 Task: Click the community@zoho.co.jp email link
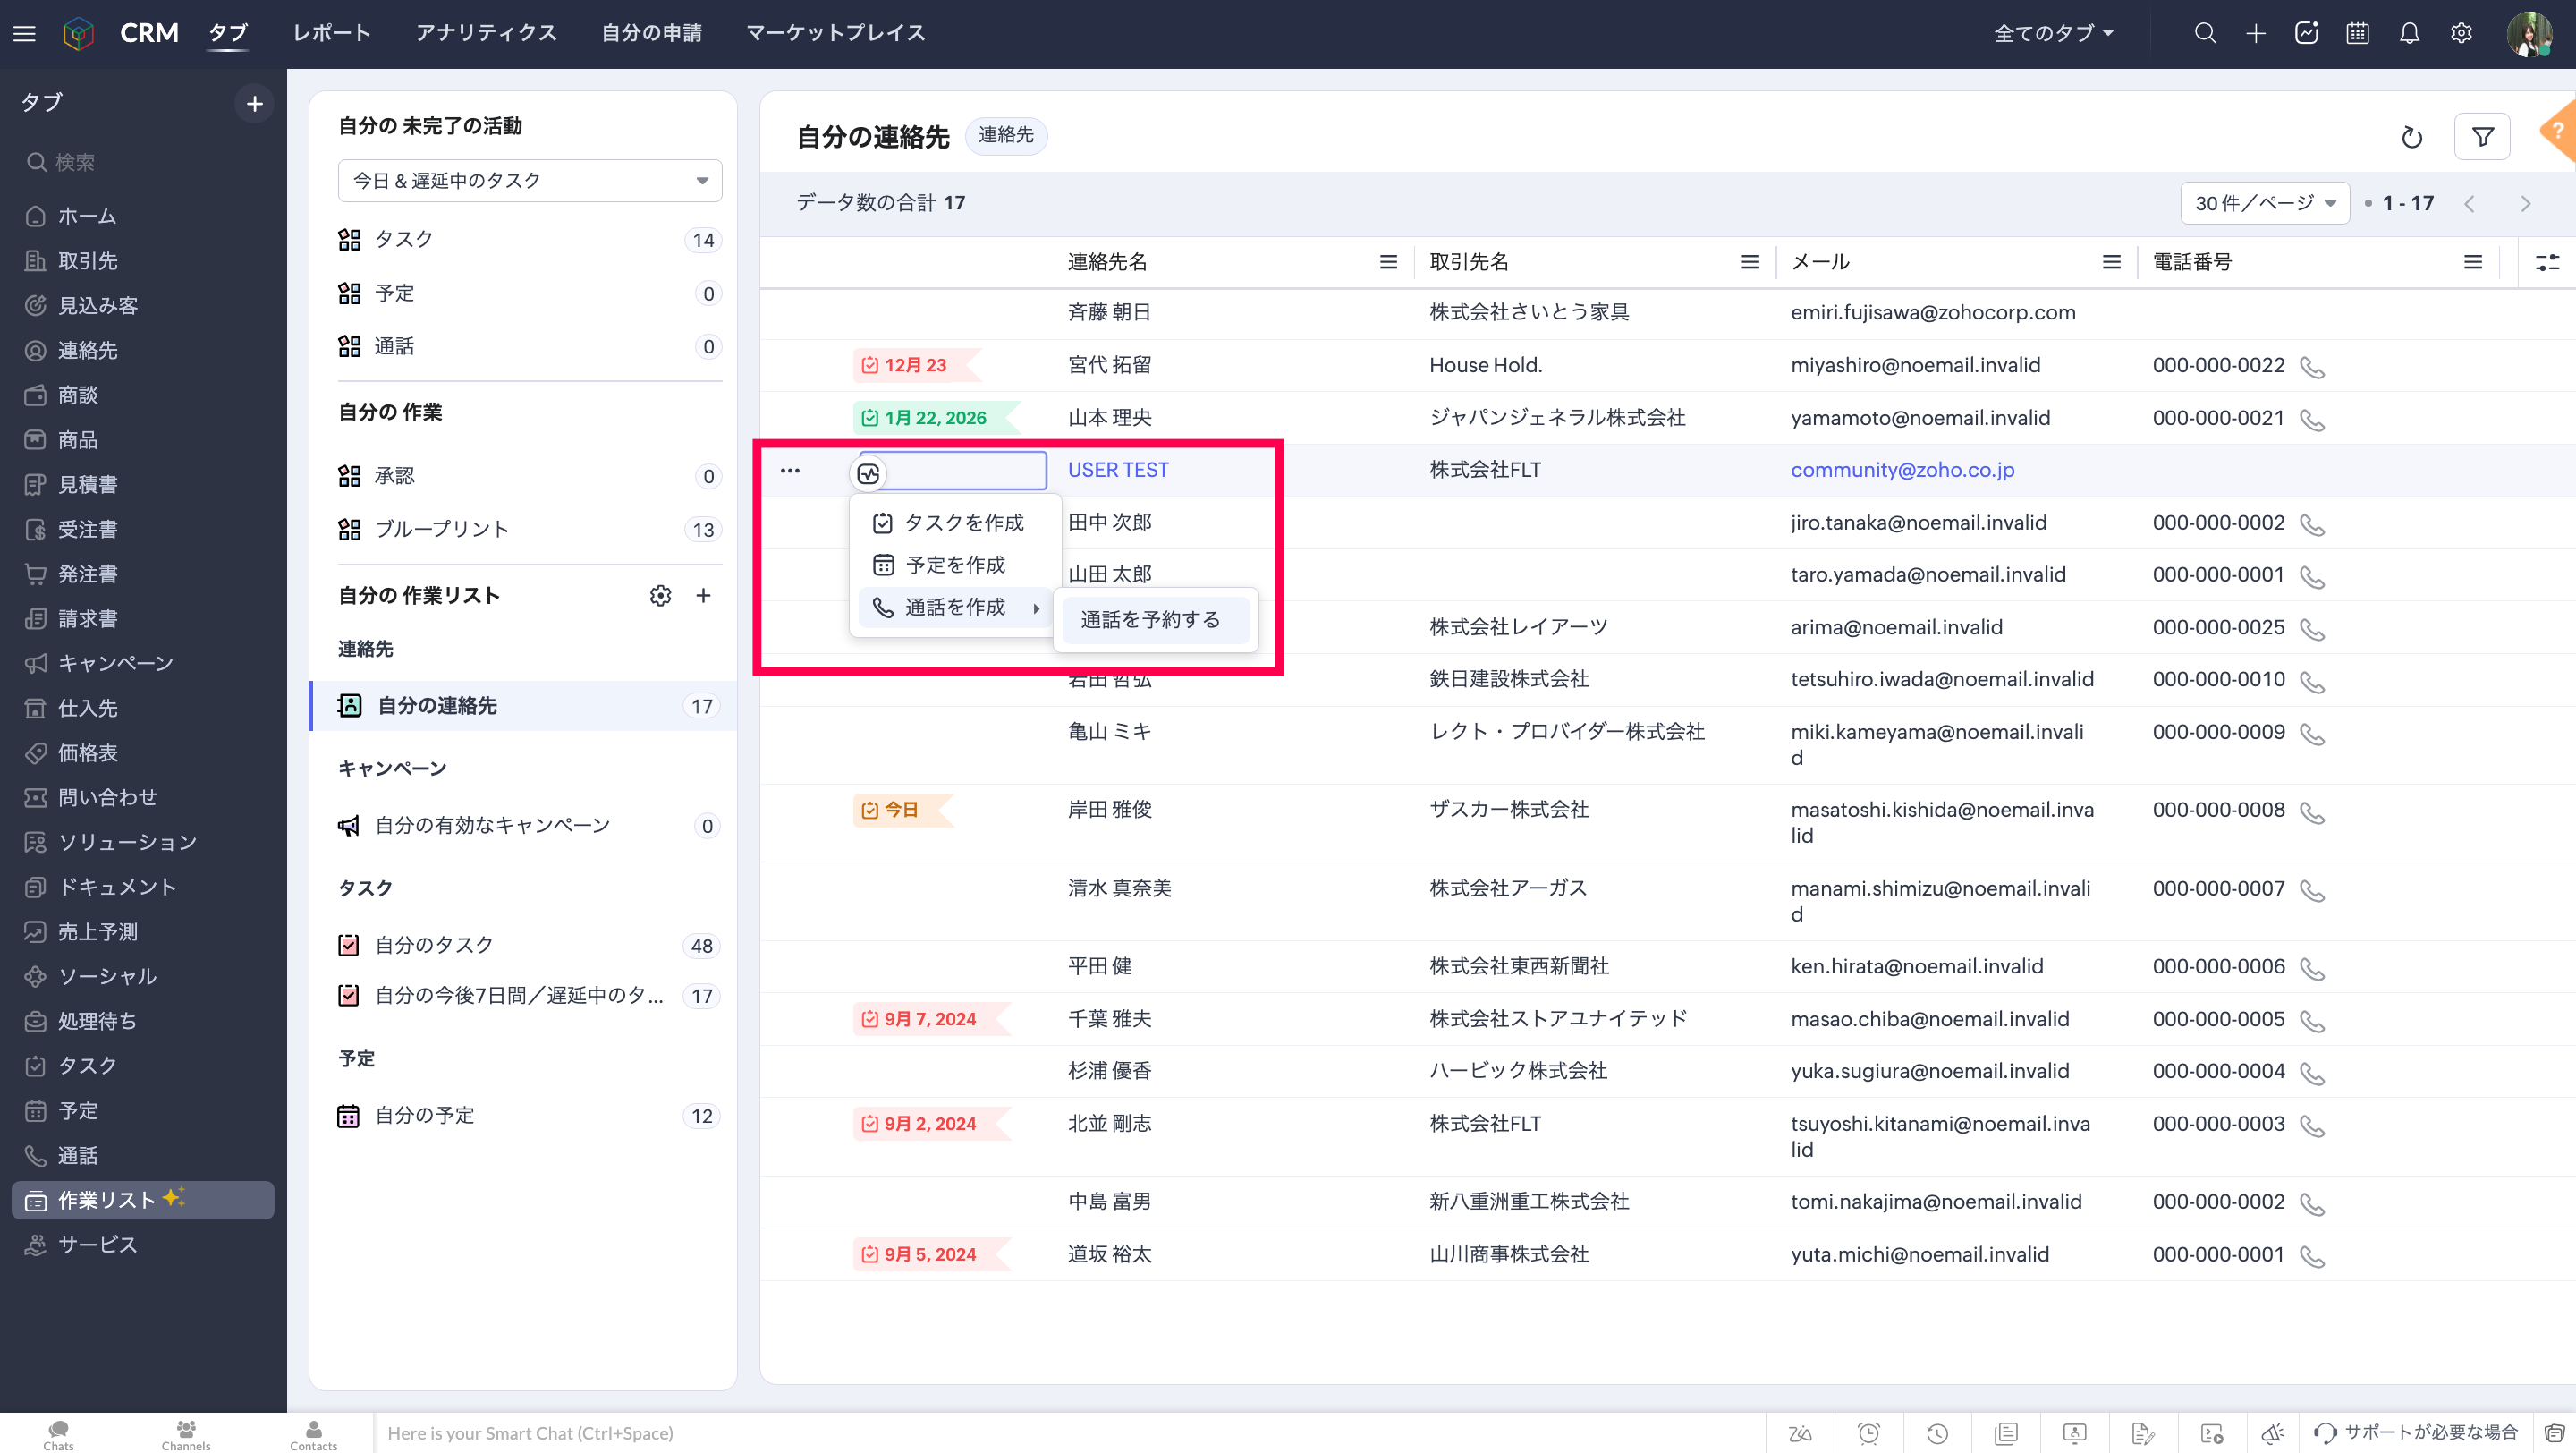[x=1901, y=470]
